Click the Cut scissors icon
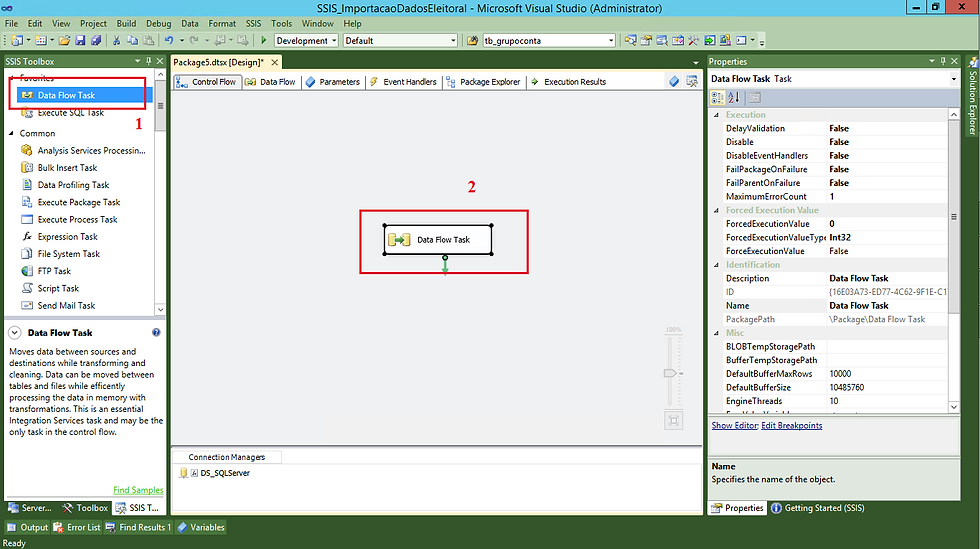This screenshot has height=549, width=980. pyautogui.click(x=116, y=41)
